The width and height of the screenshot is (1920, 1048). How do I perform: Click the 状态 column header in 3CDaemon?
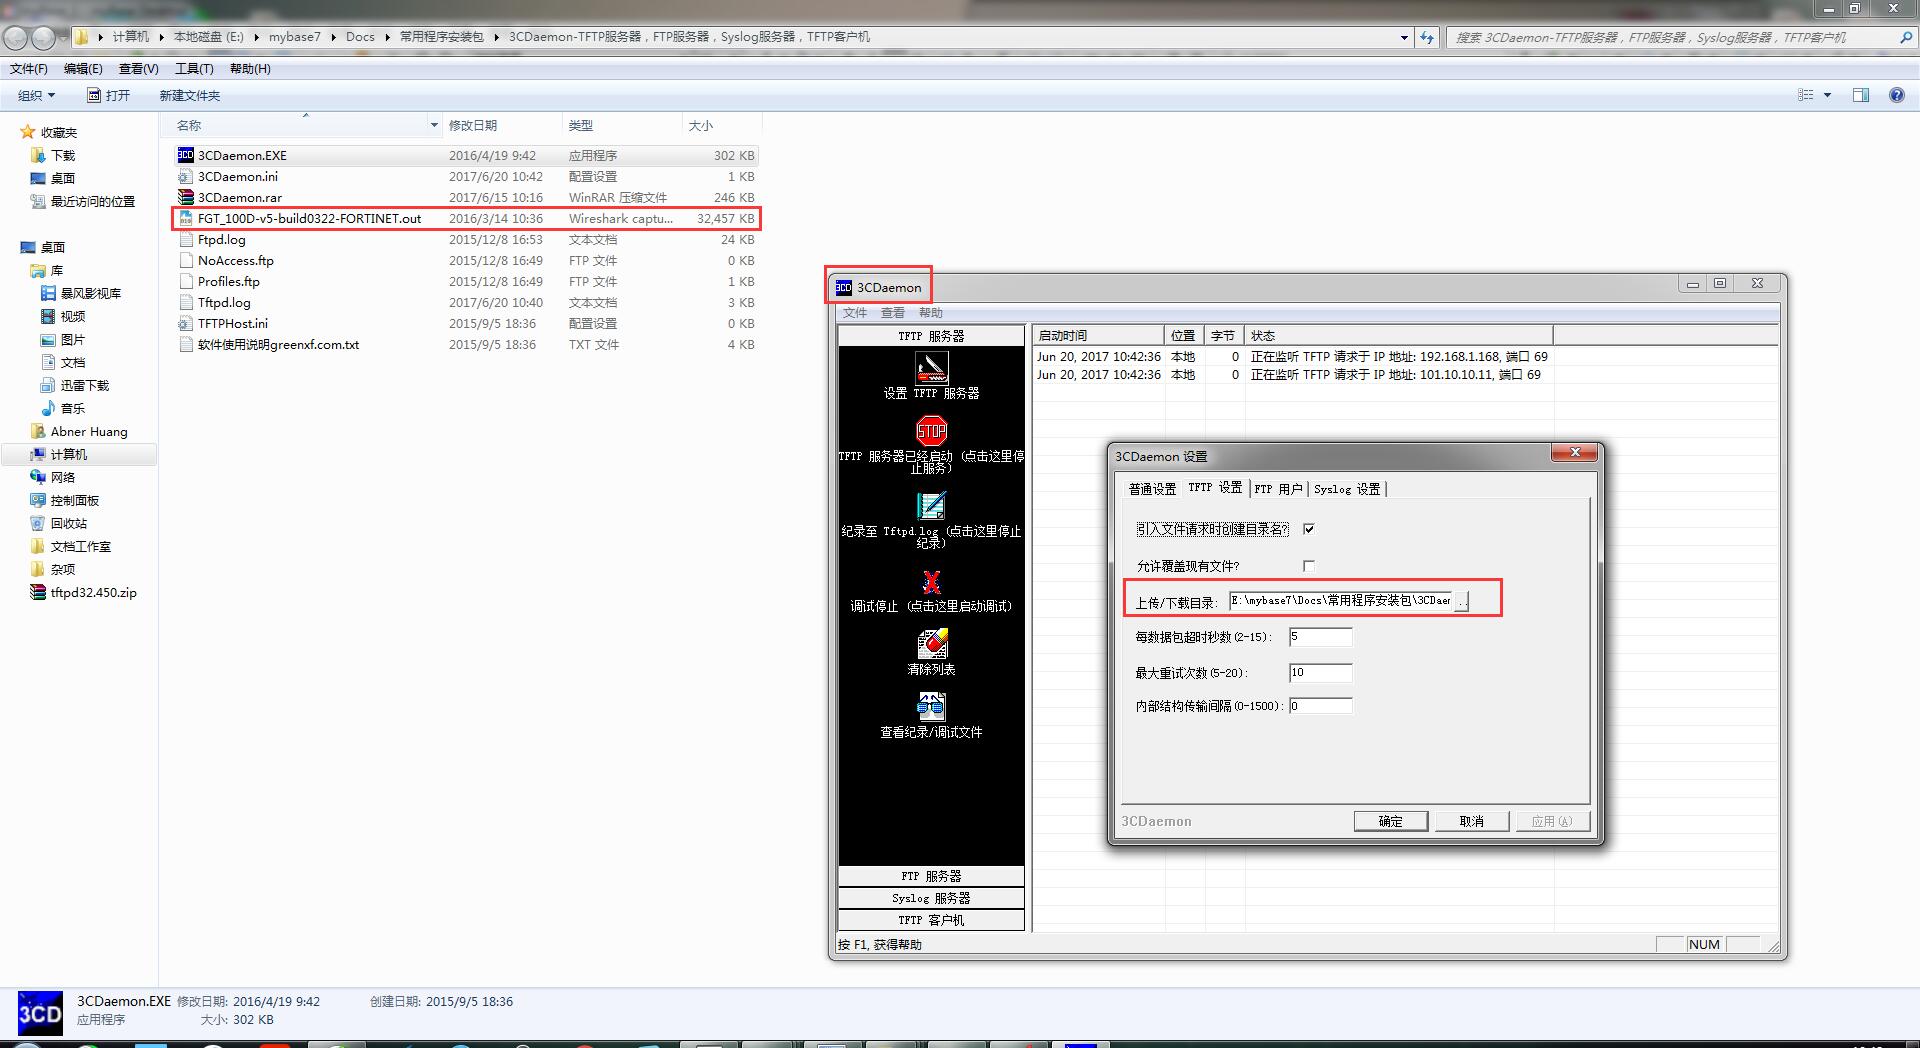point(1398,336)
